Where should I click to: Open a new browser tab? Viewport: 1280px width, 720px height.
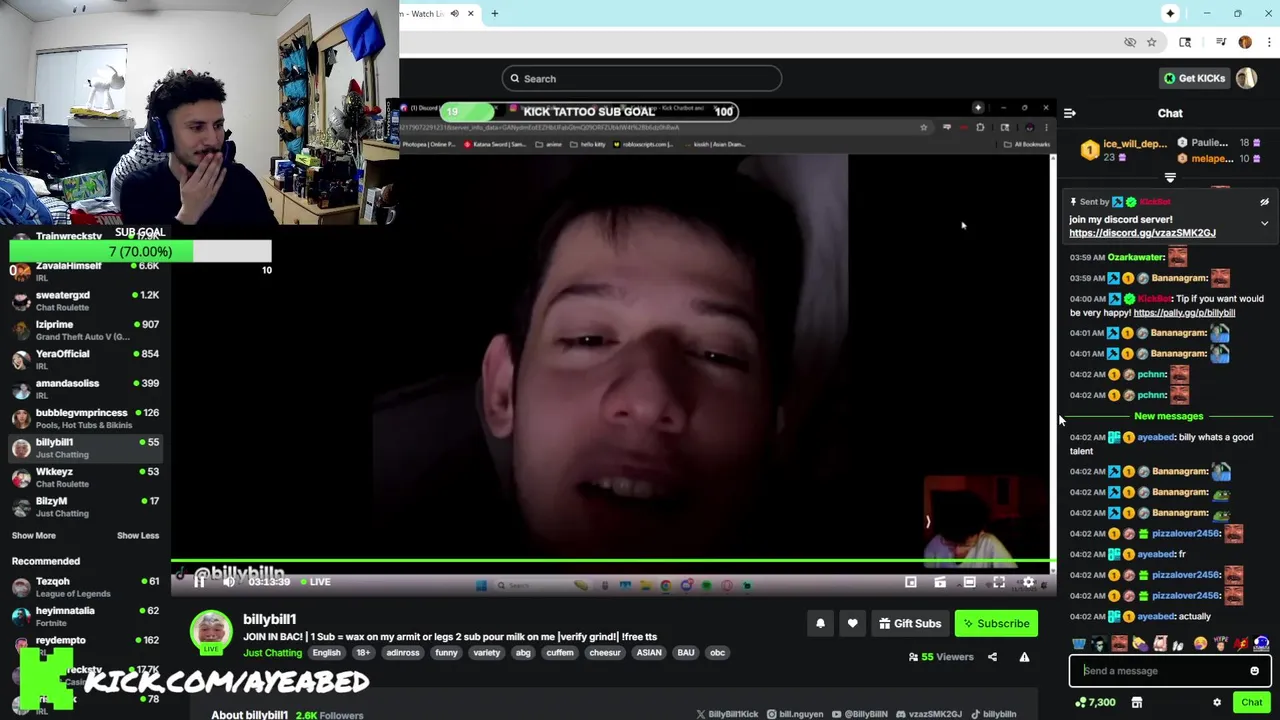click(x=494, y=13)
